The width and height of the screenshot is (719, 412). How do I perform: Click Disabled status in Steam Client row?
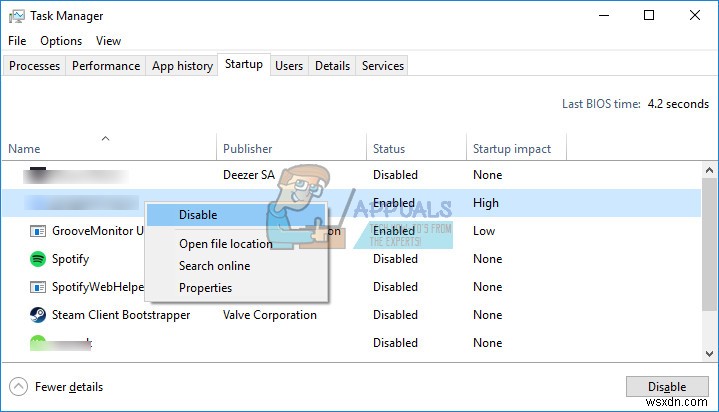[395, 315]
